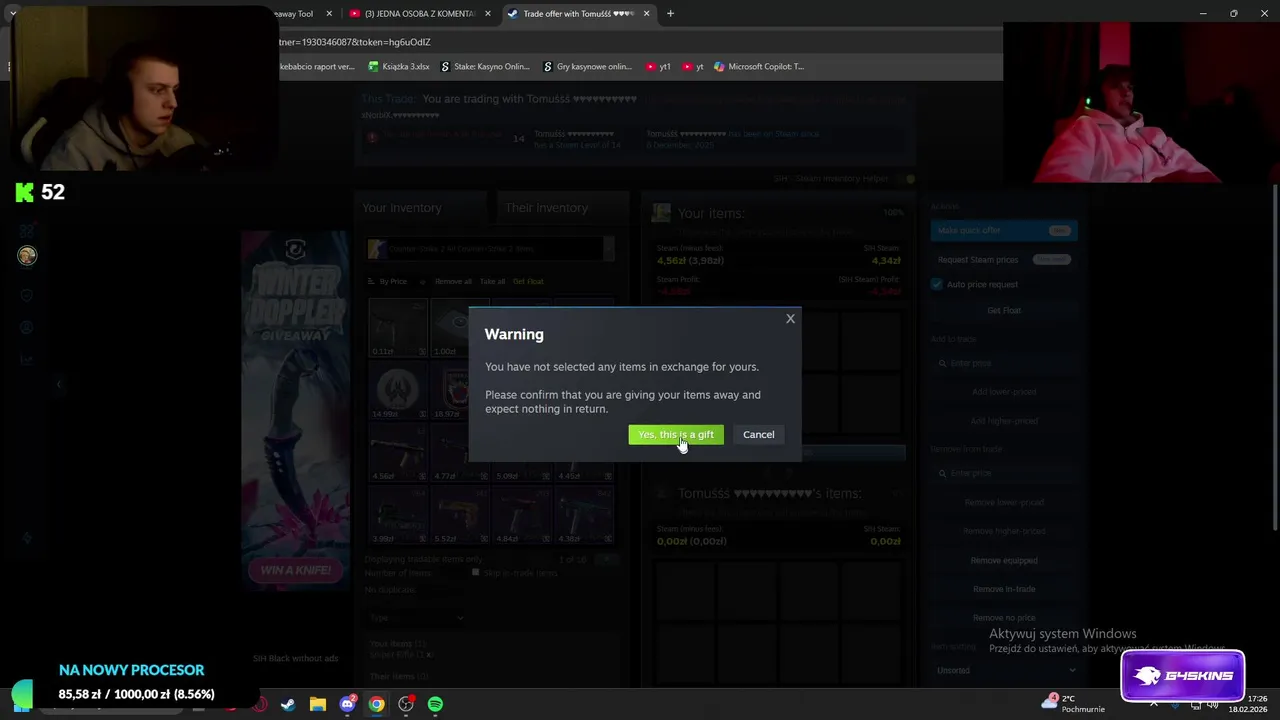1280x720 pixels.
Task: Open the Winter Doppler Giveaway banner
Action: pos(295,410)
